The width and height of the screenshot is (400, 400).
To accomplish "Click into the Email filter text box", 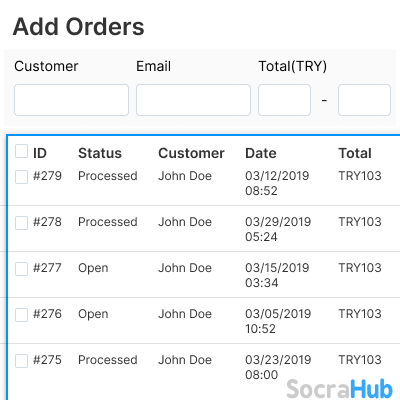I will pos(193,100).
